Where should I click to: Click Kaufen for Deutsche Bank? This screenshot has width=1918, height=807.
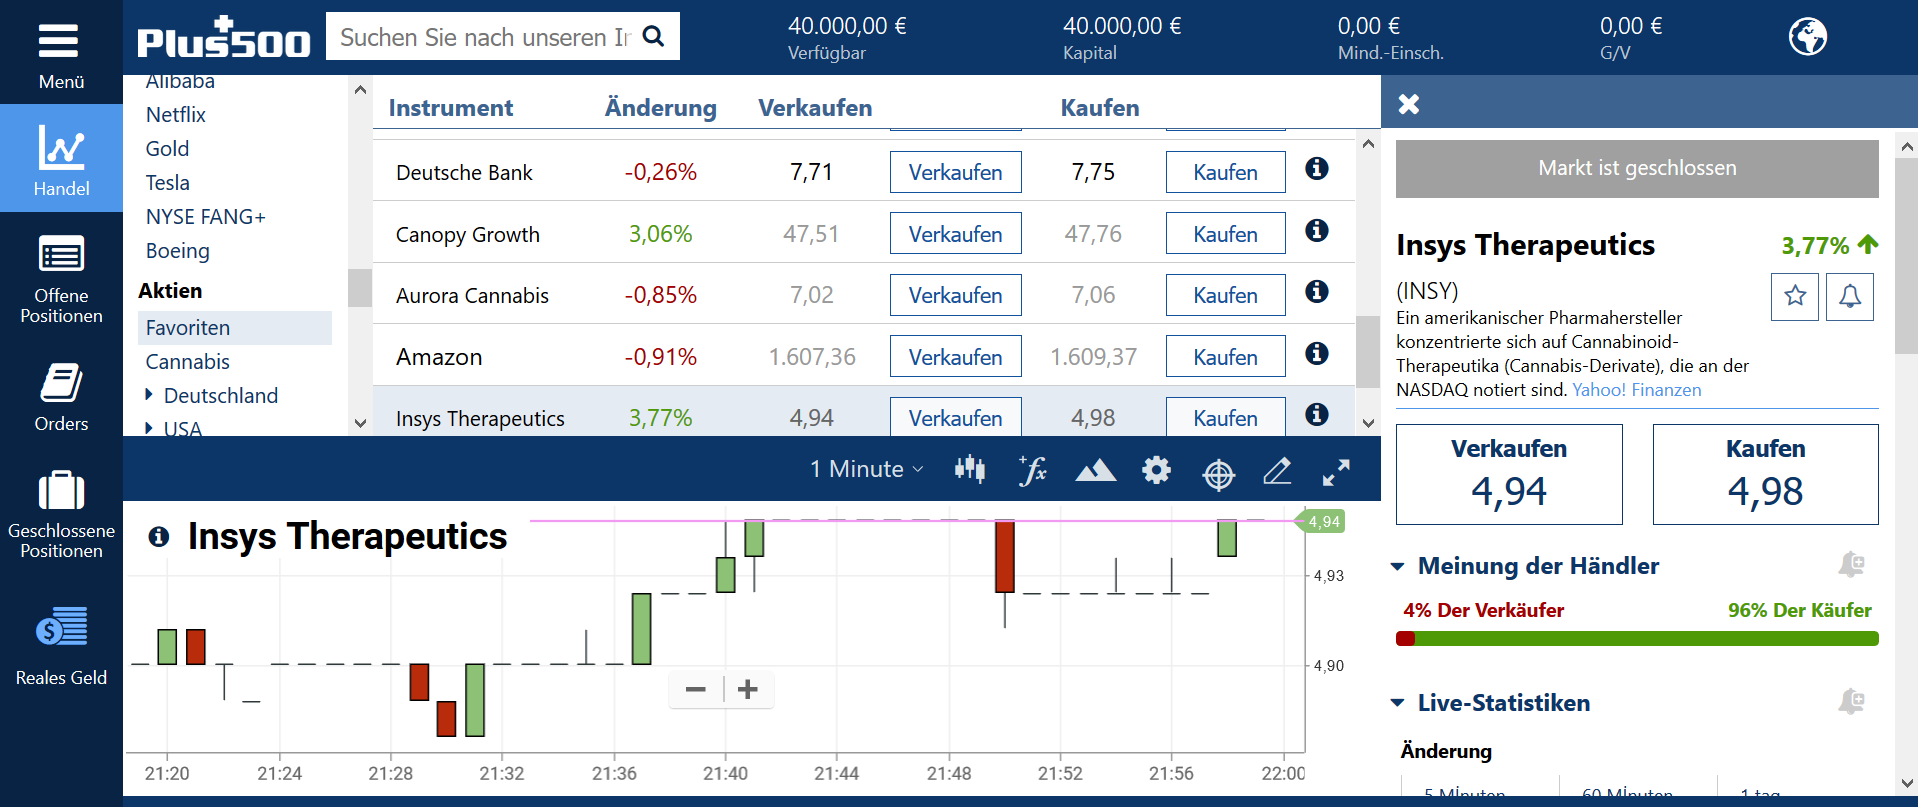point(1225,172)
